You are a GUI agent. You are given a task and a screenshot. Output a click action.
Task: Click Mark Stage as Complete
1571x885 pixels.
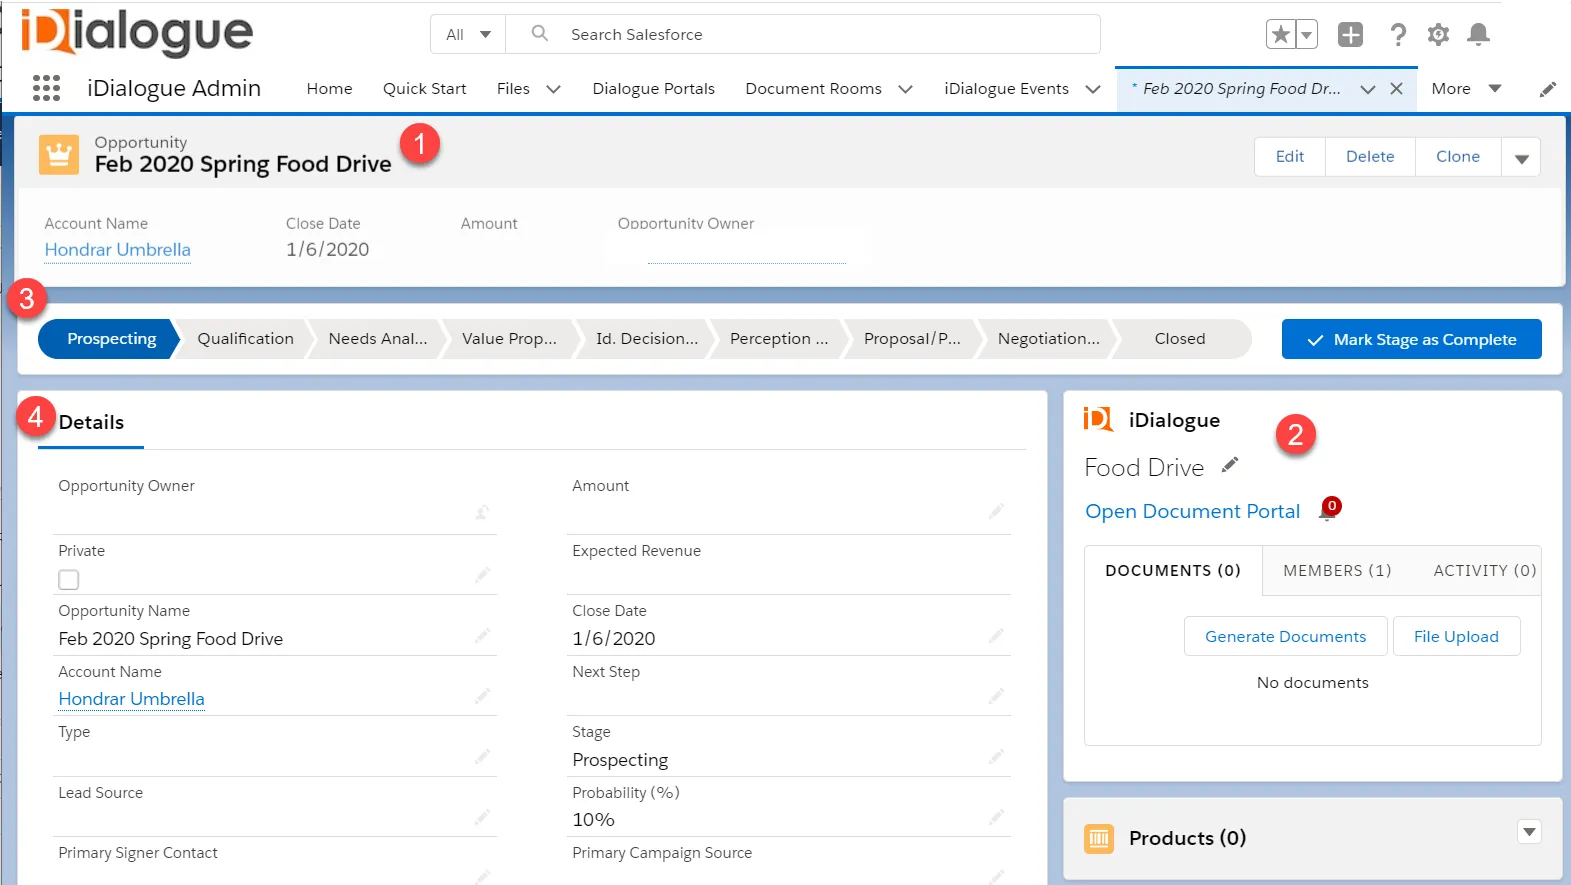click(1411, 339)
